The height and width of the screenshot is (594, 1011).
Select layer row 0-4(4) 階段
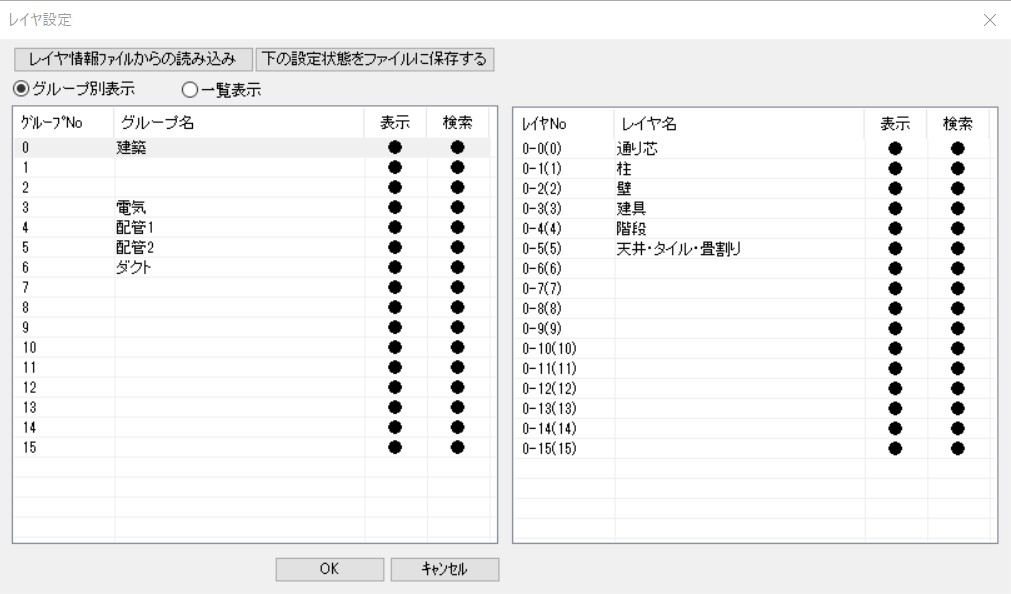coord(752,228)
